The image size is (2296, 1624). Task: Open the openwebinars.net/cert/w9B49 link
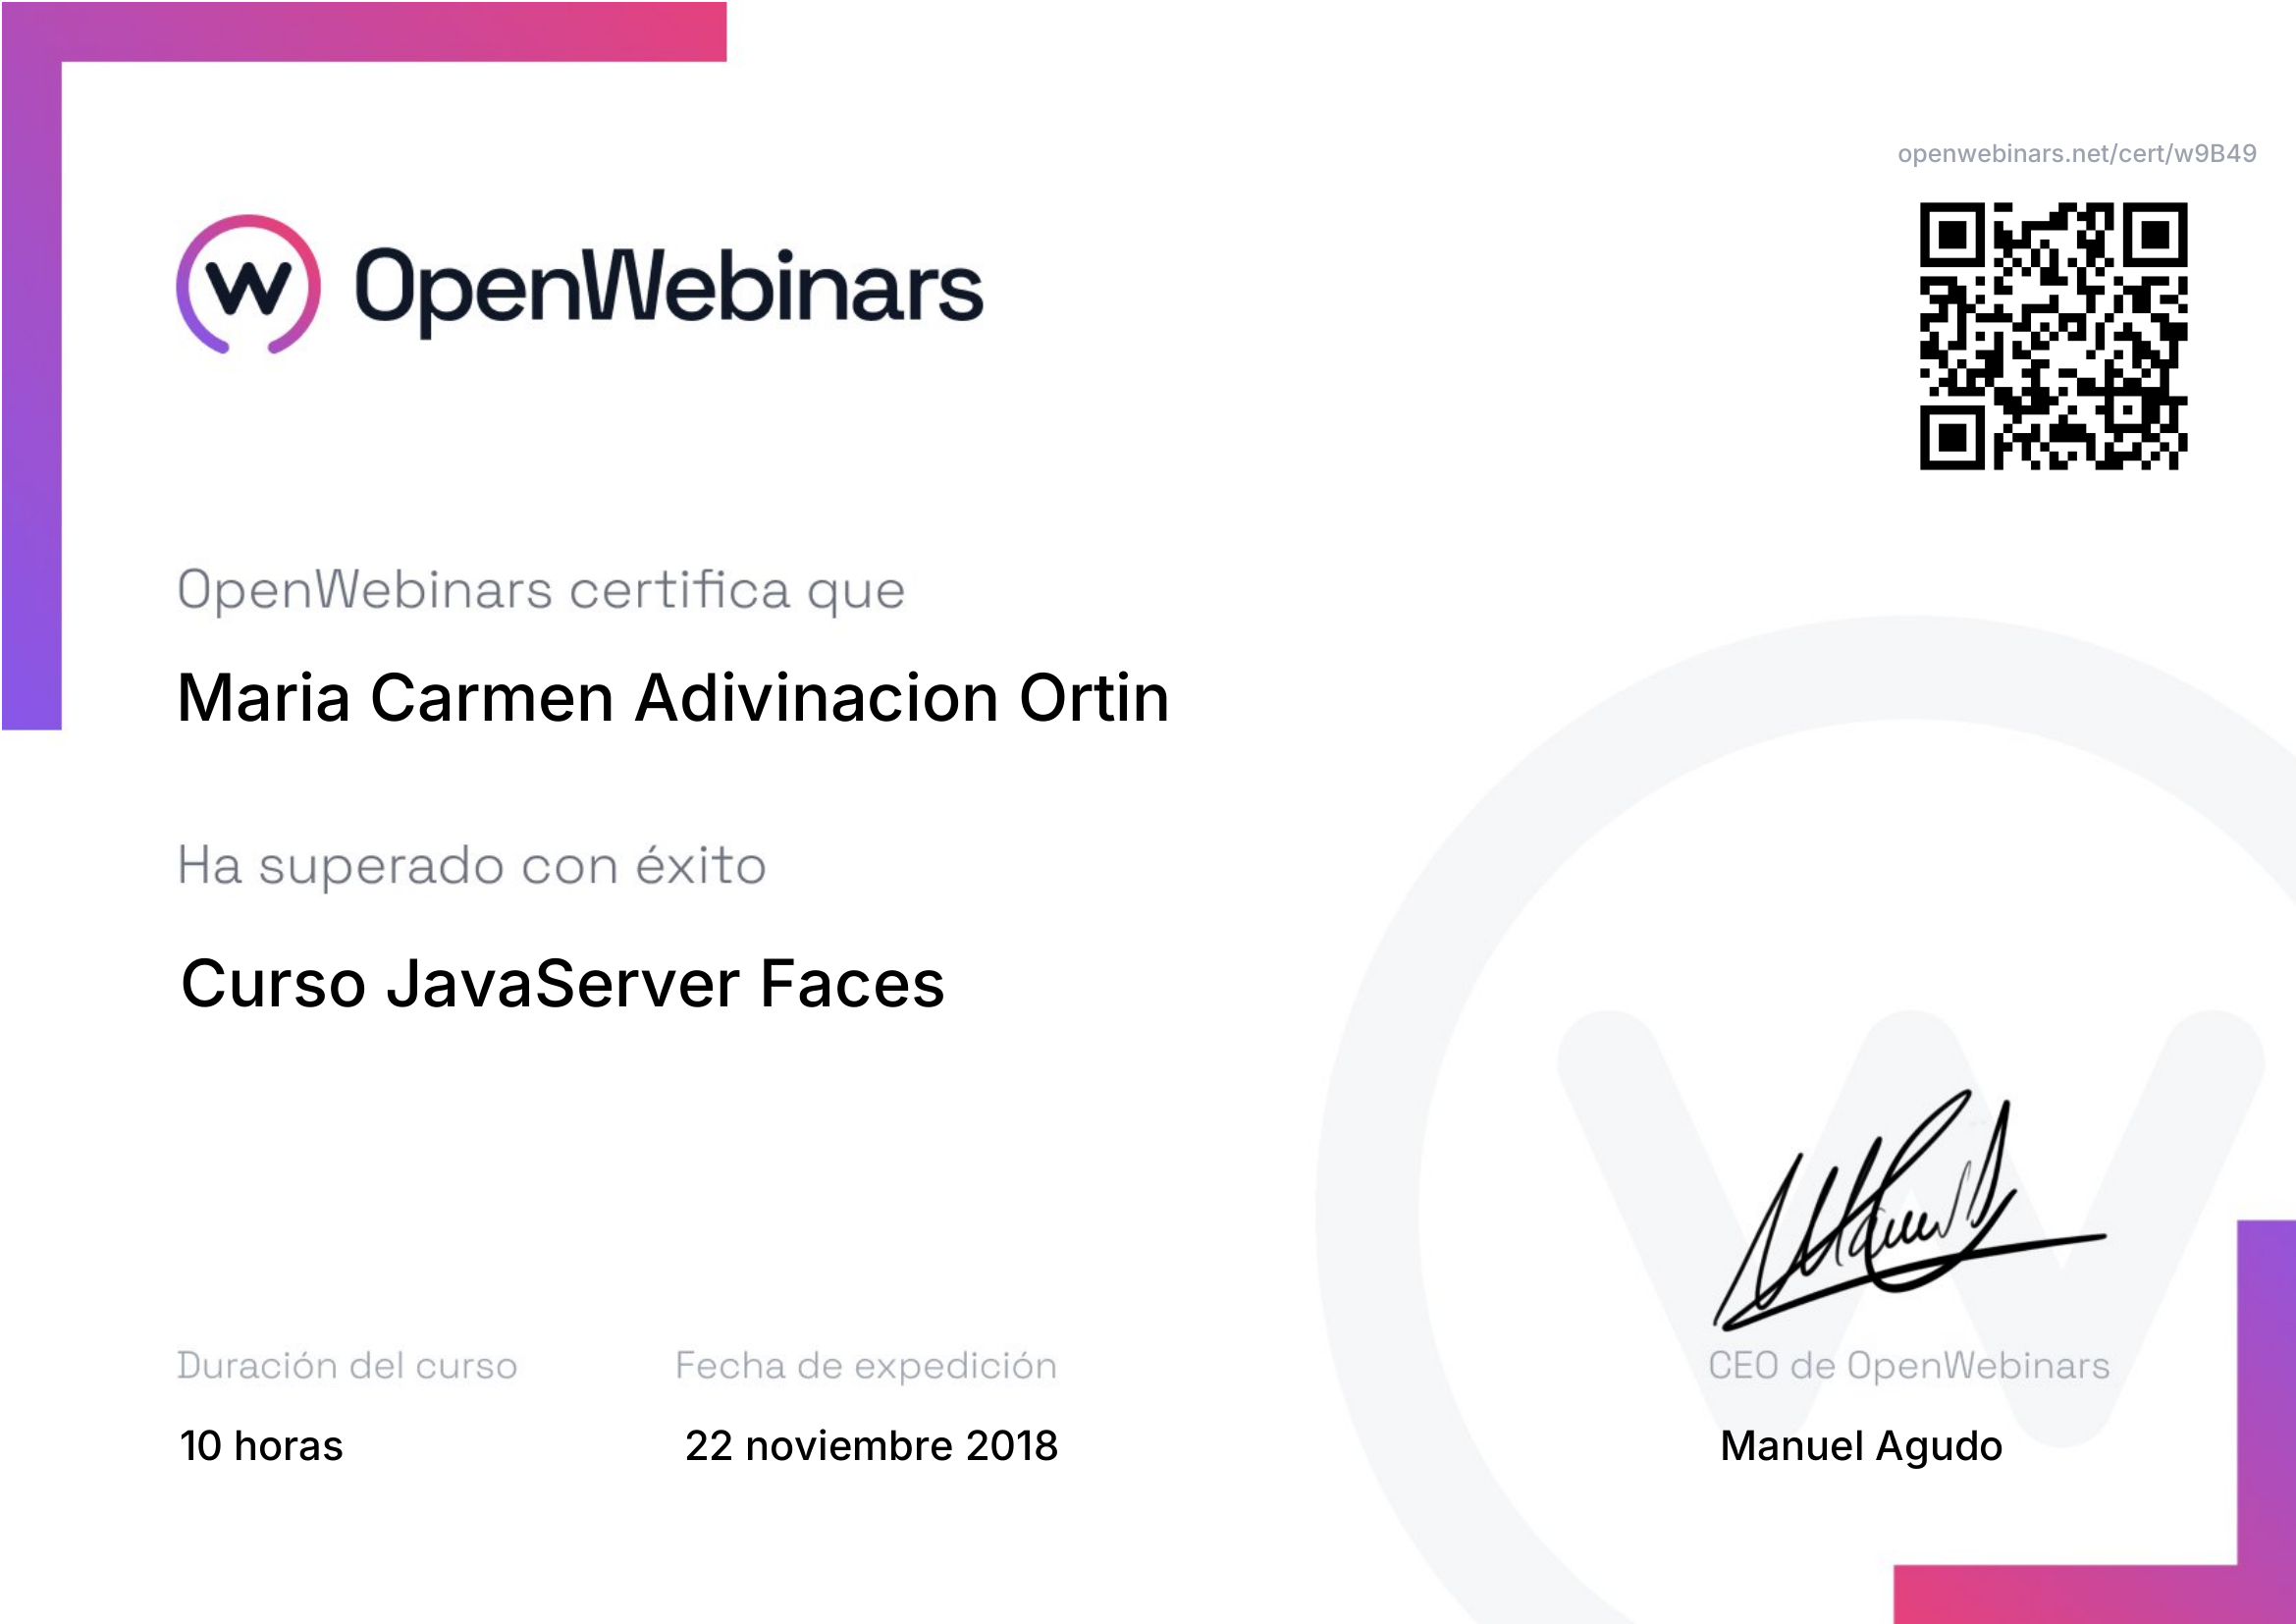click(x=2077, y=153)
